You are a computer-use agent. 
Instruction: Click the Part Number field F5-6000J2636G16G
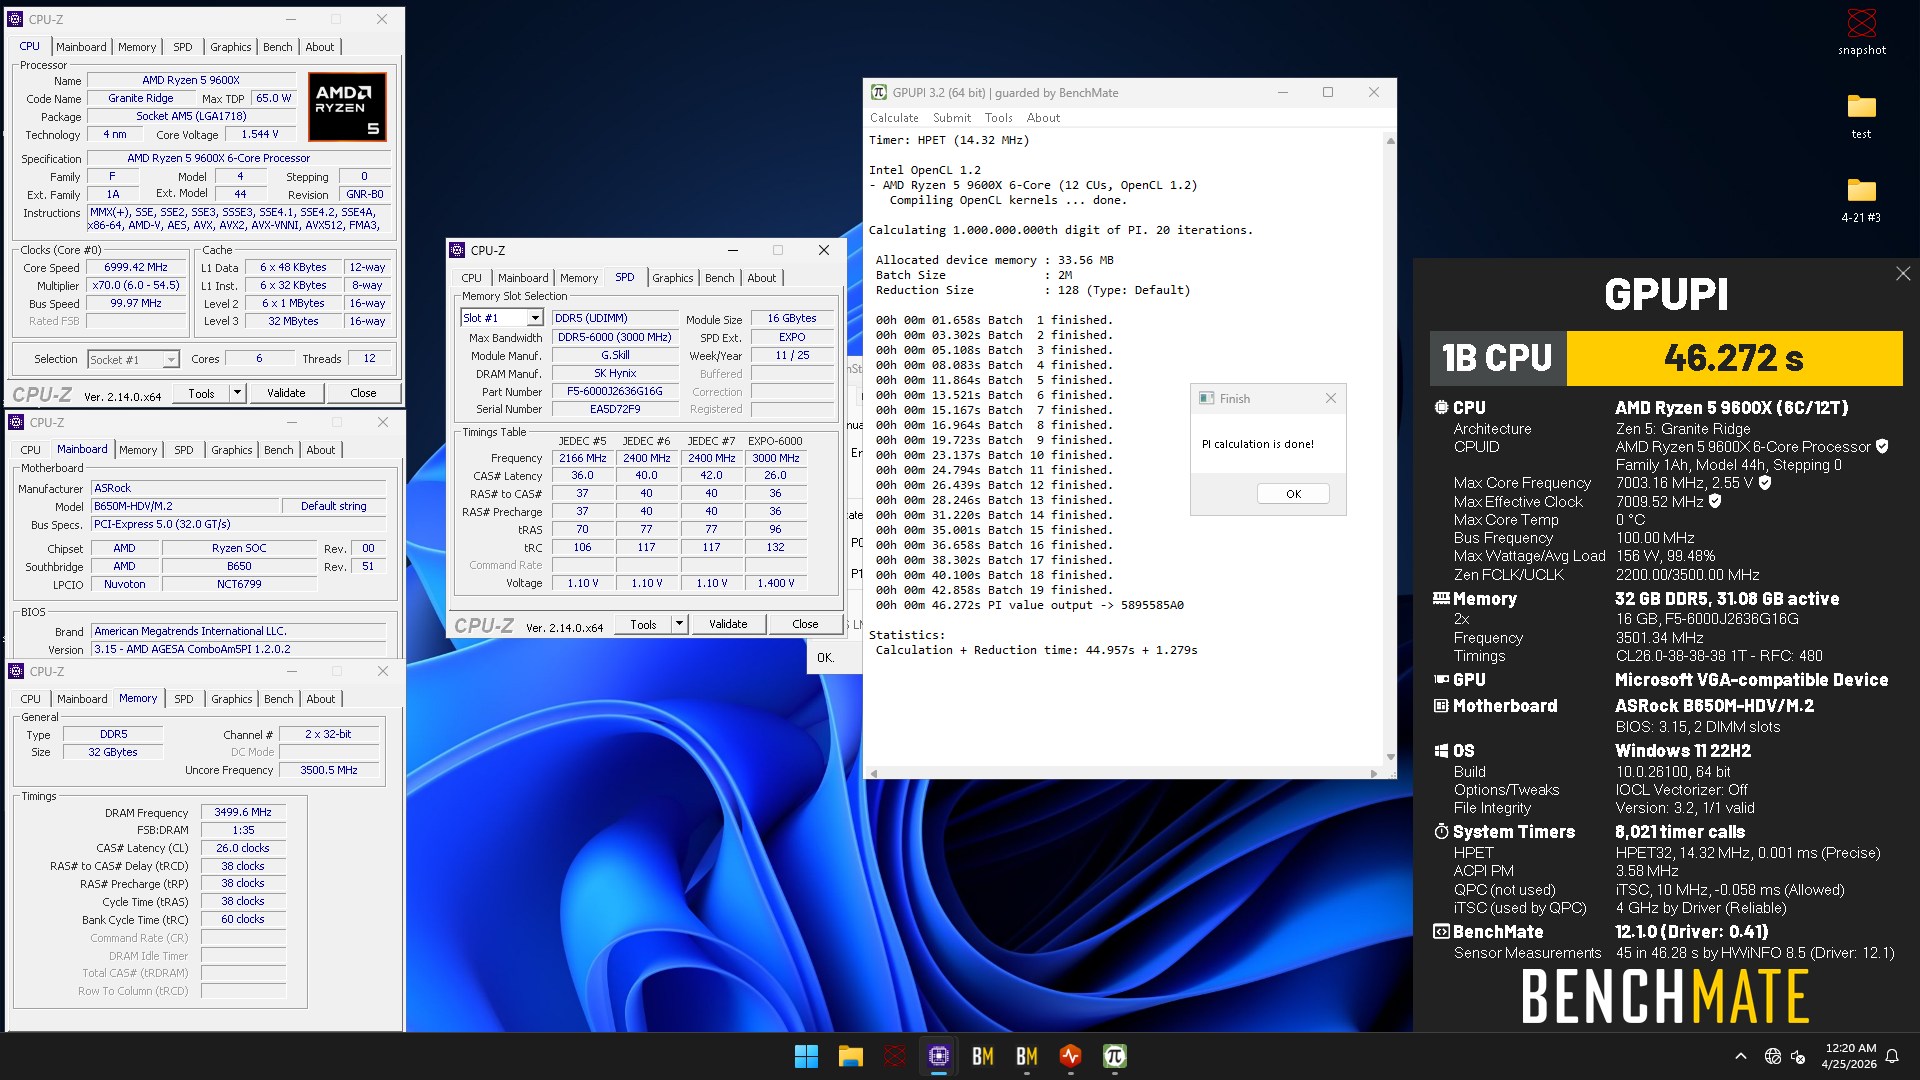tap(615, 391)
